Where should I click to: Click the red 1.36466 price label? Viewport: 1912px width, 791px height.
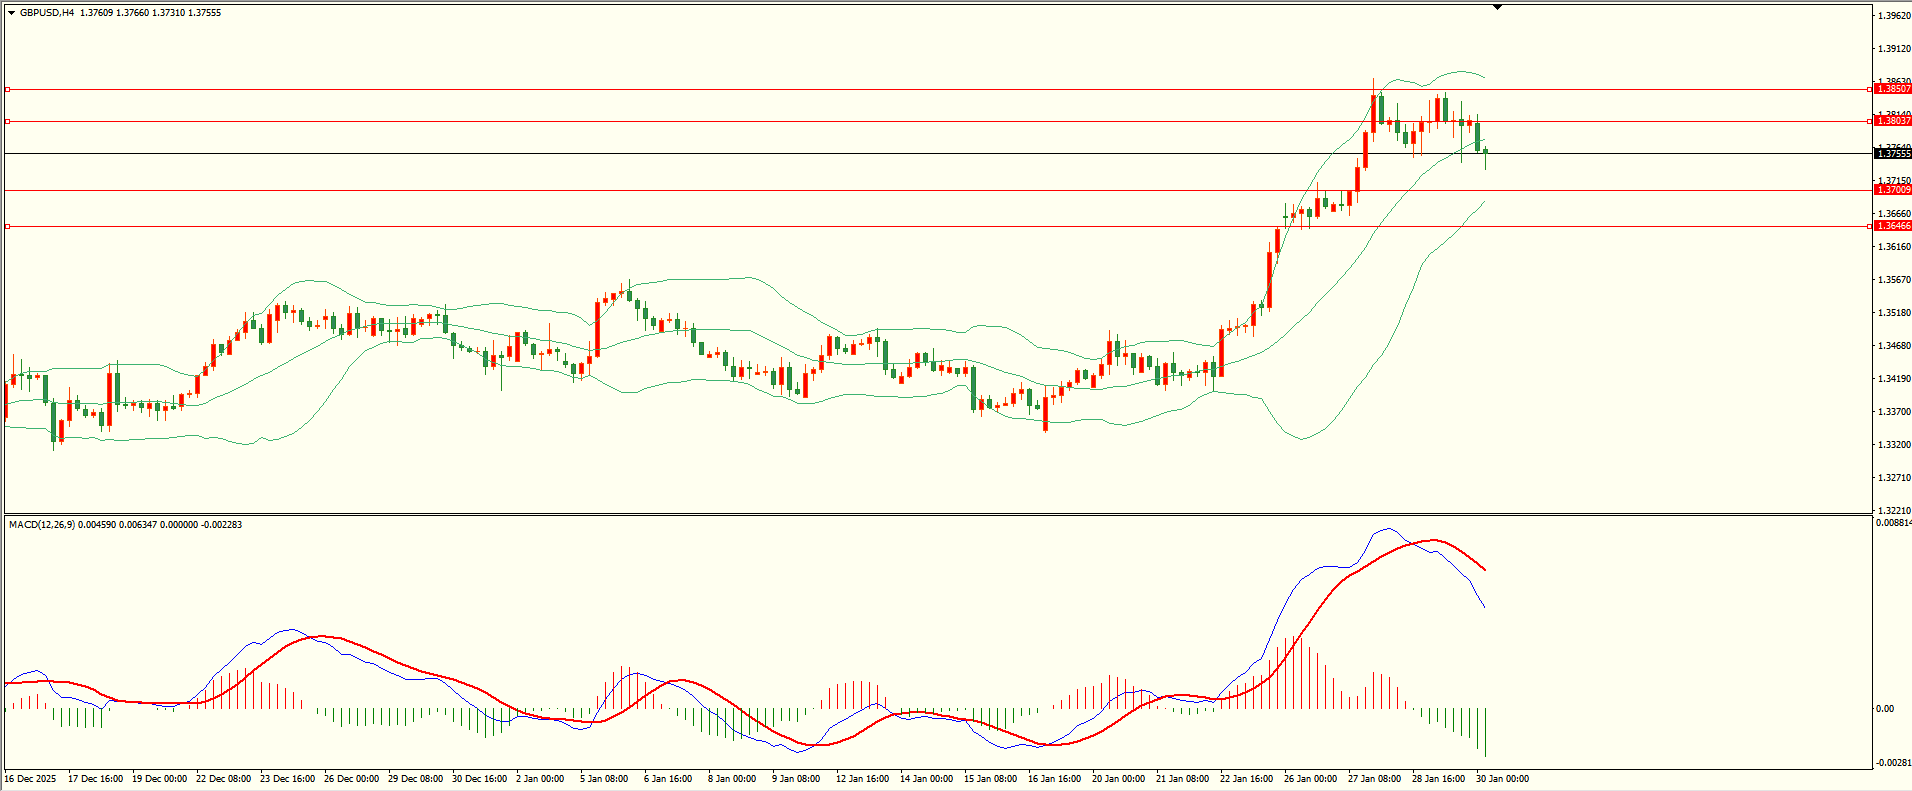tap(1893, 226)
